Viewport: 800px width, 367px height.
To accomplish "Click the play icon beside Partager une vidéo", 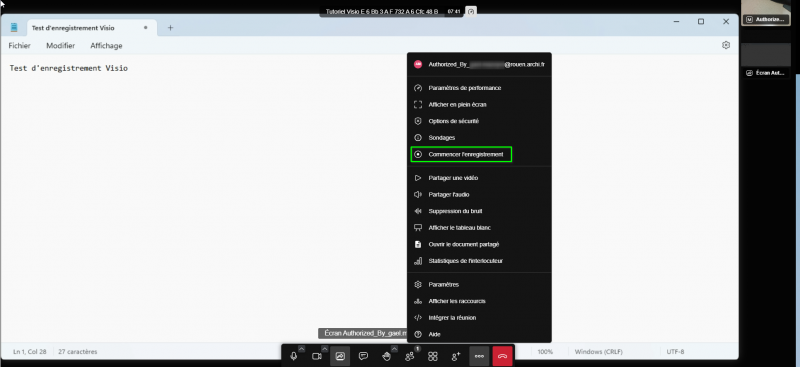I will (x=418, y=178).
